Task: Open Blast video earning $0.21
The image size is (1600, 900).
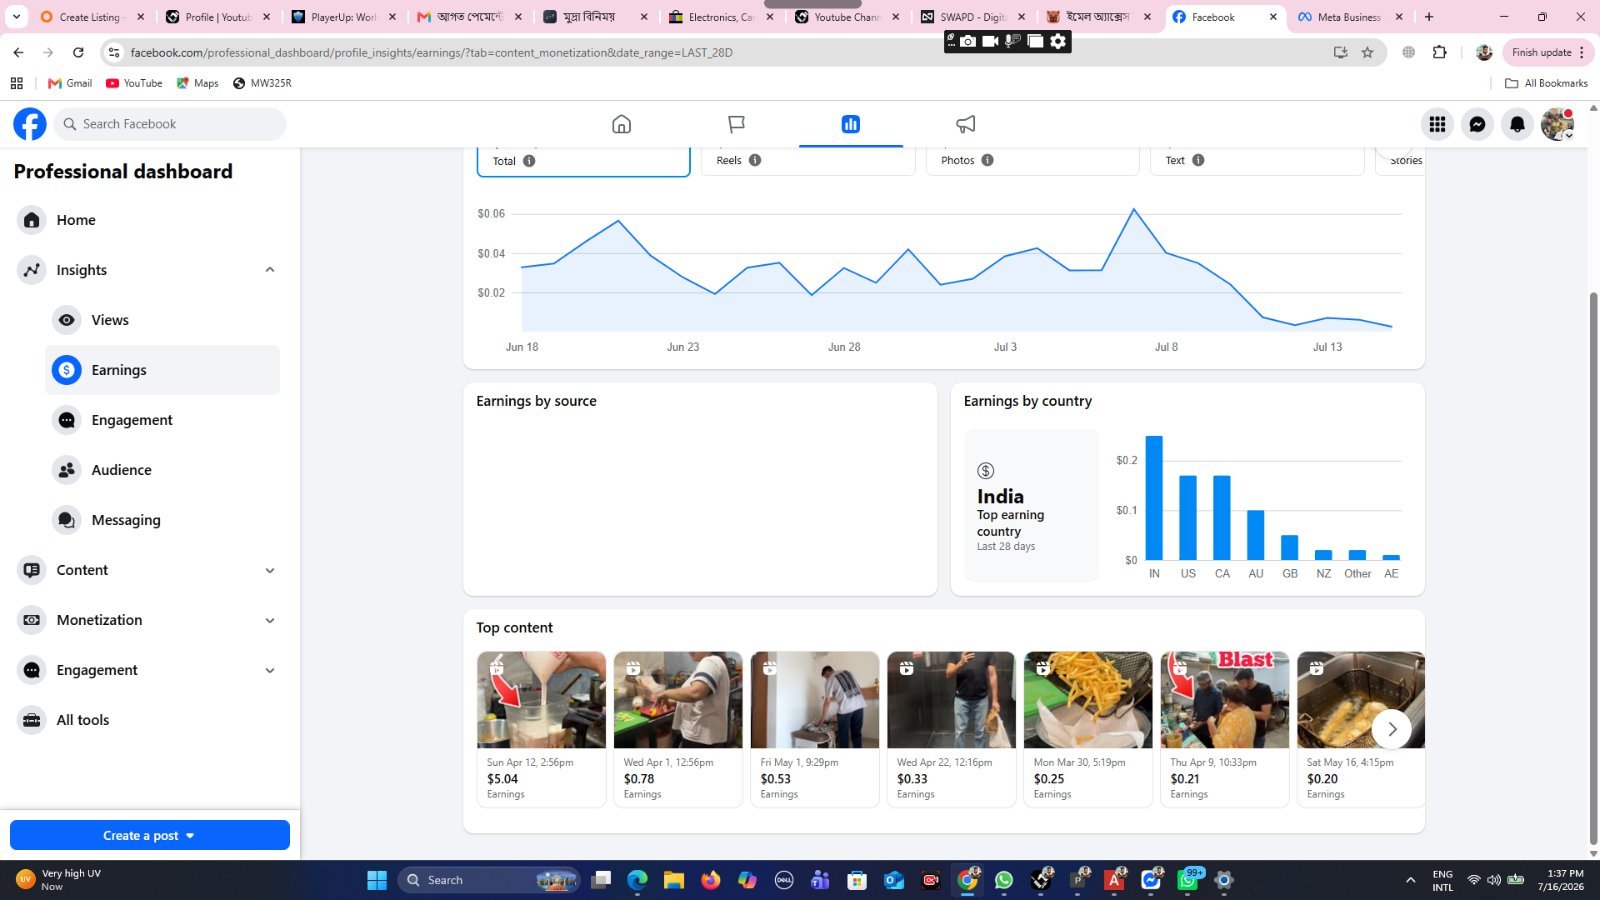Action: tap(1225, 729)
